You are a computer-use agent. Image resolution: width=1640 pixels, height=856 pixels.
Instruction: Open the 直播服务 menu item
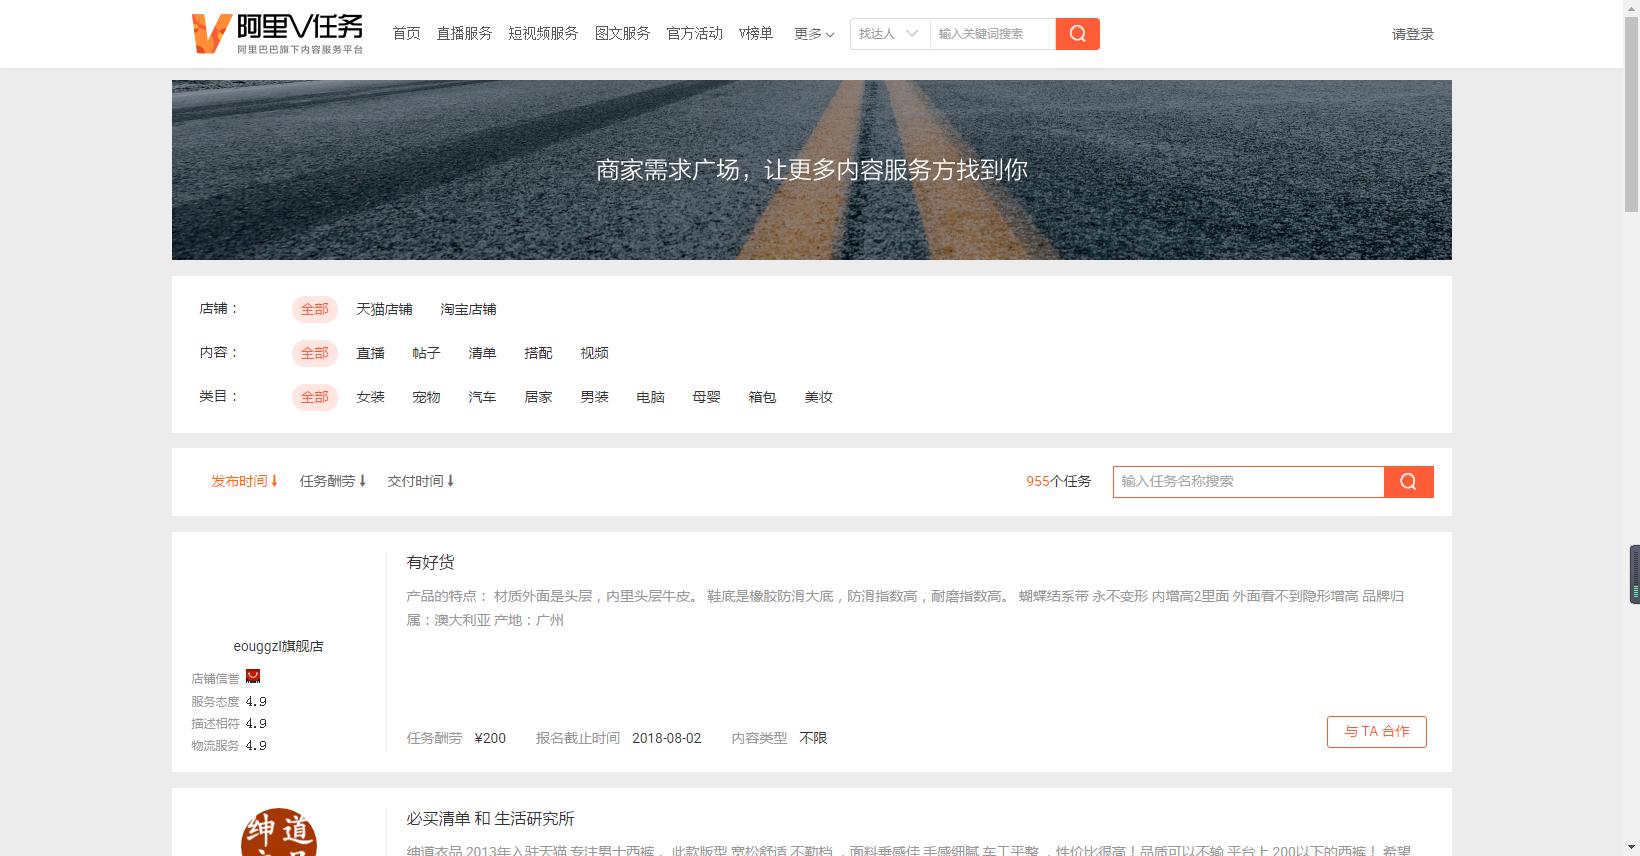tap(464, 34)
